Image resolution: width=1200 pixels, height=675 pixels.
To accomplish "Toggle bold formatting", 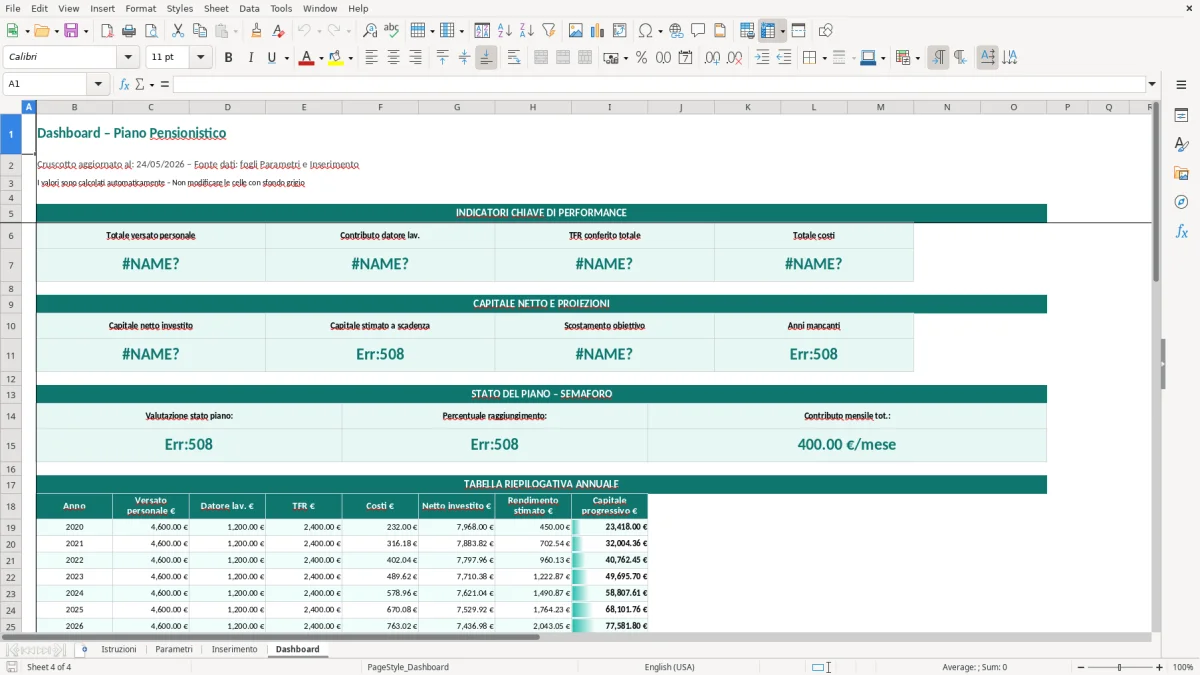I will point(229,58).
